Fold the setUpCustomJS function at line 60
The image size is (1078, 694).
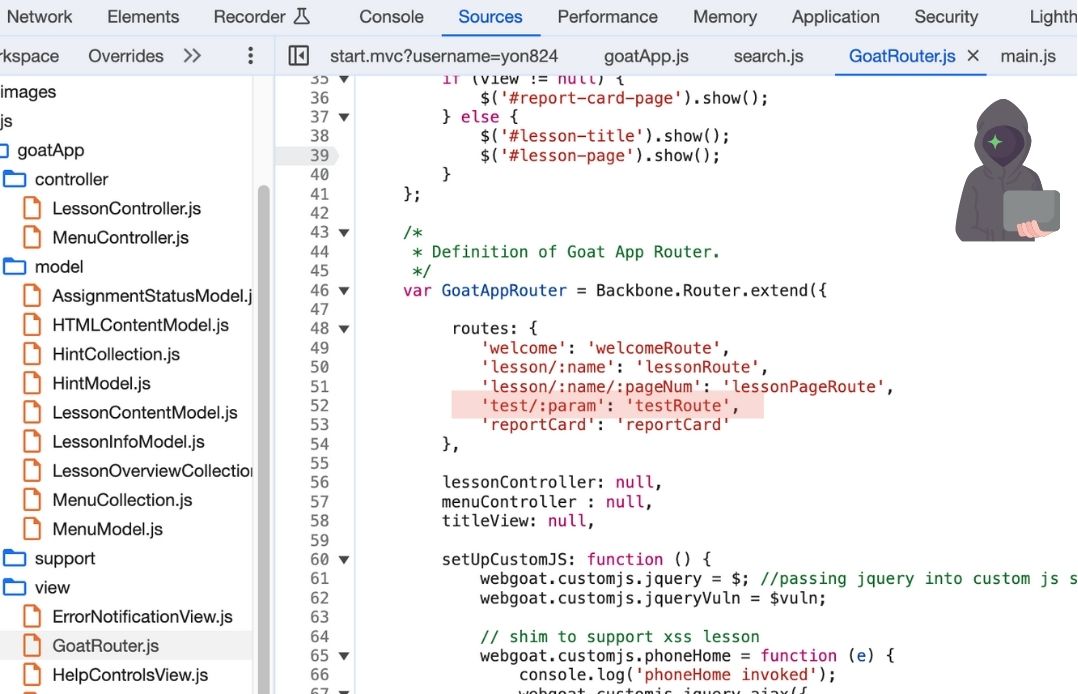(x=344, y=560)
